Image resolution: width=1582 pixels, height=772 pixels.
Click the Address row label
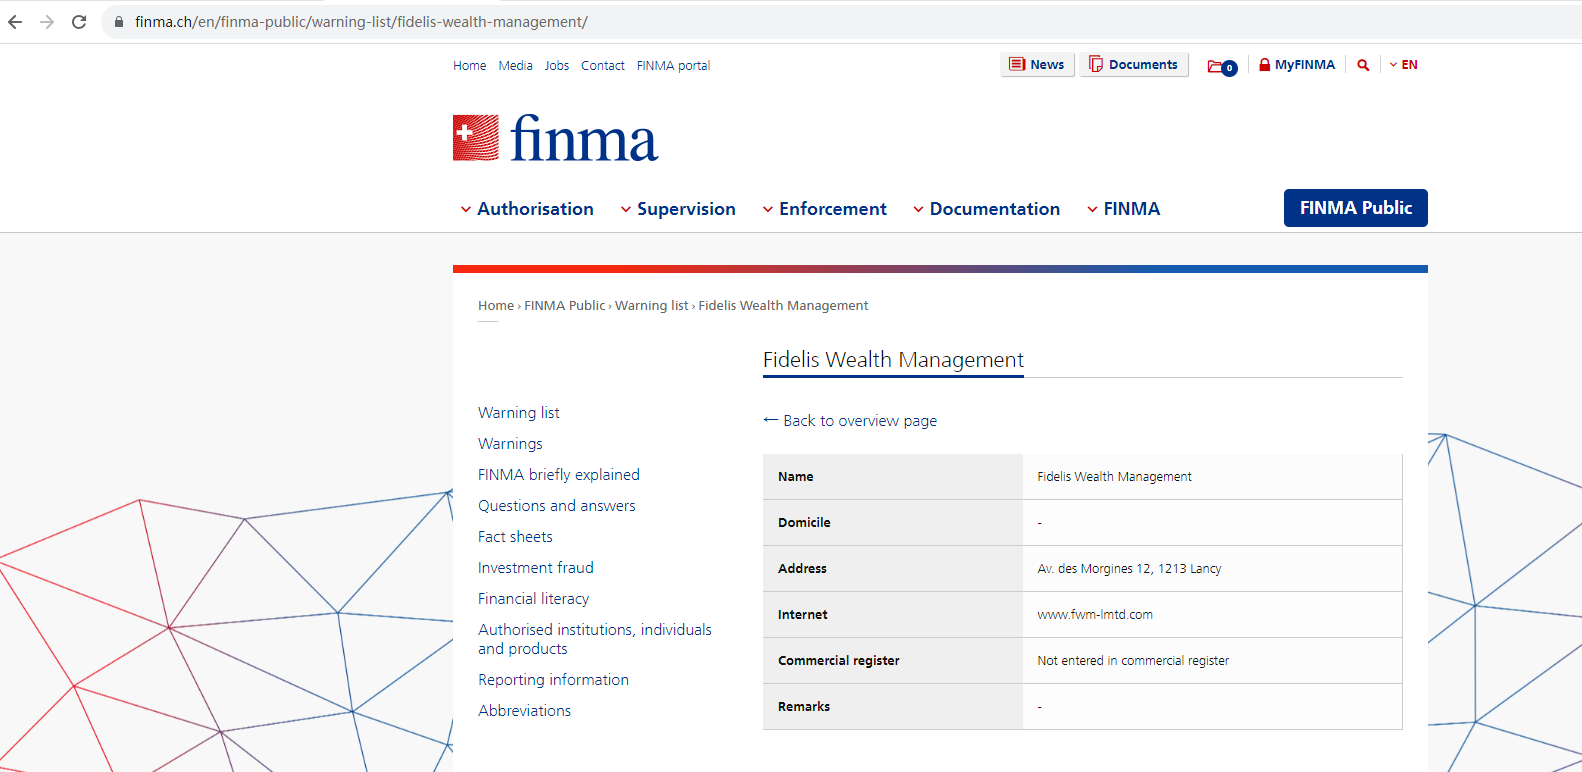coord(802,569)
